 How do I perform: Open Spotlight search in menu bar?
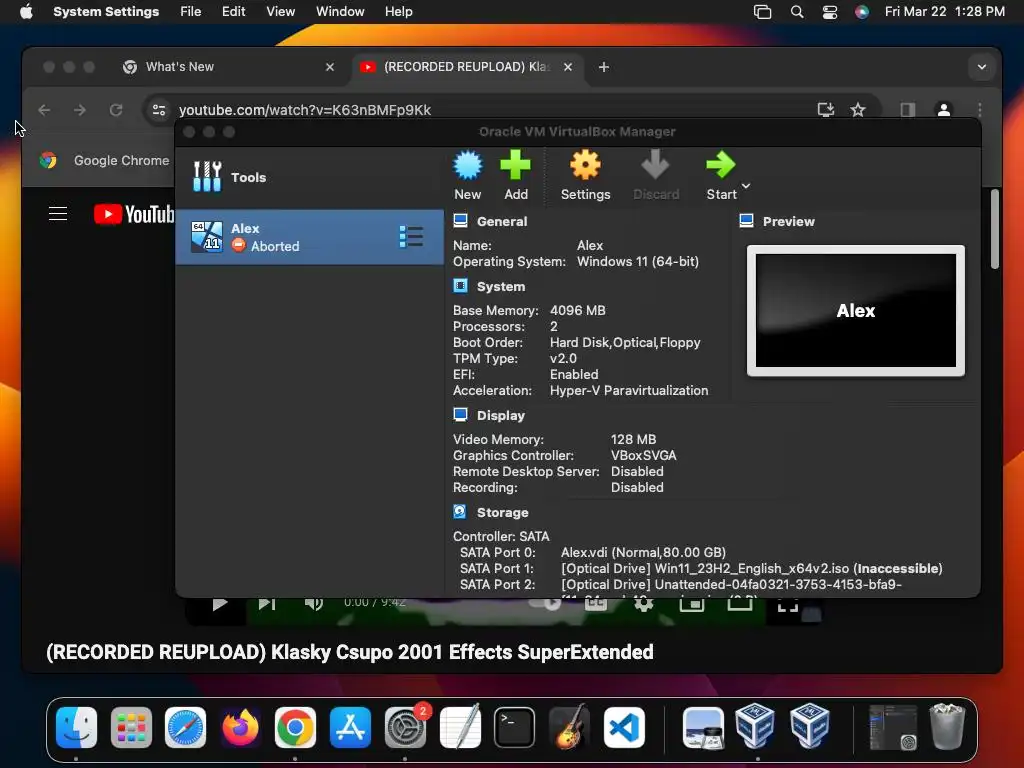pos(797,12)
